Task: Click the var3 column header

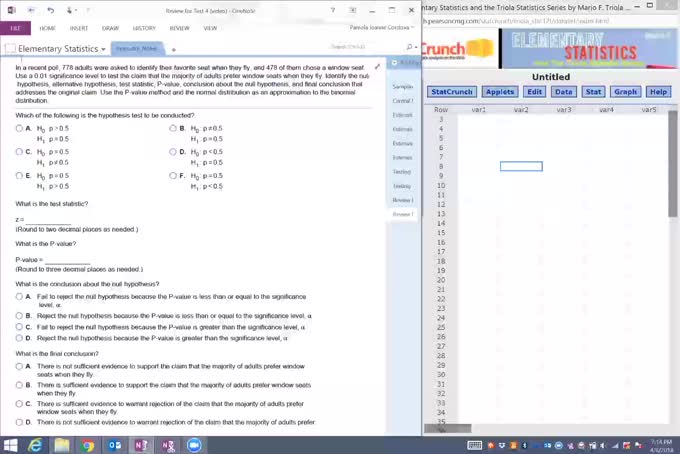Action: click(x=563, y=108)
